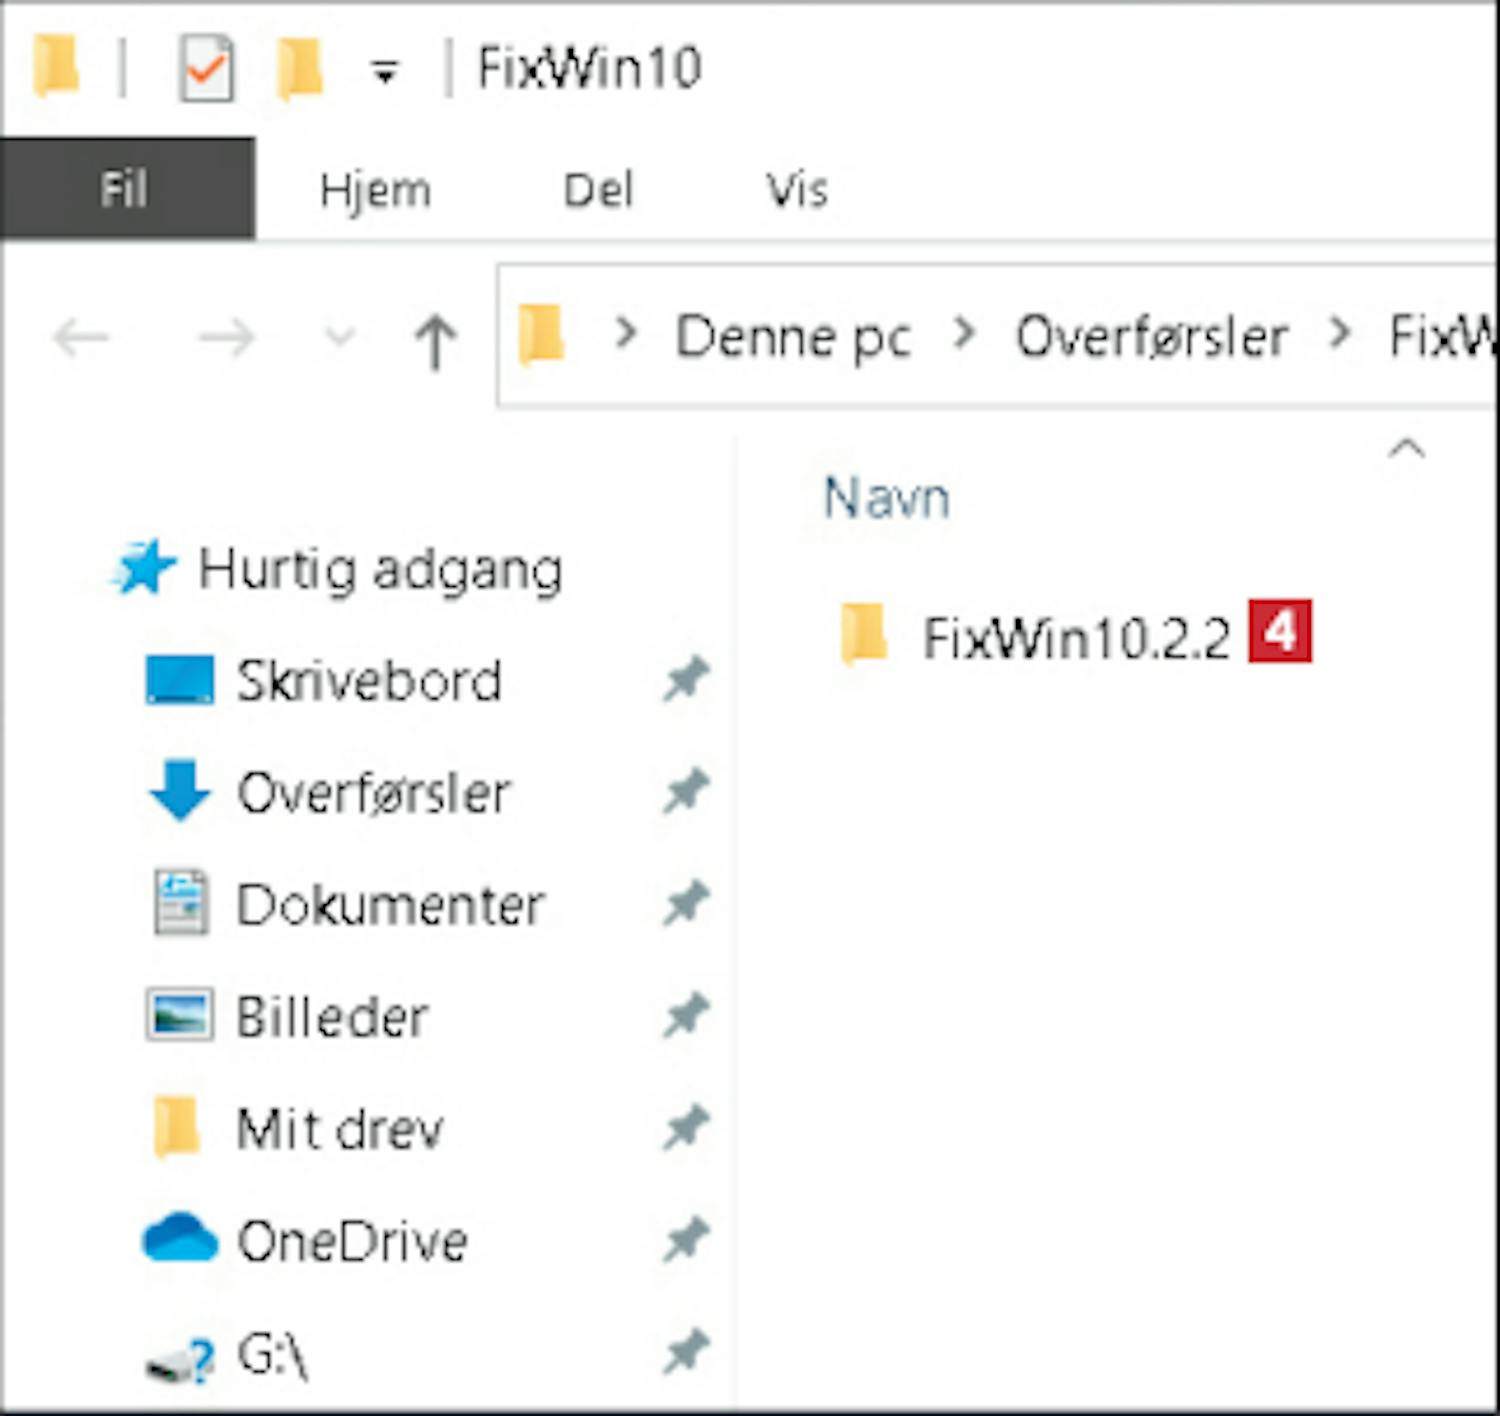Click the back arrow navigation button
1500x1416 pixels.
coord(82,338)
